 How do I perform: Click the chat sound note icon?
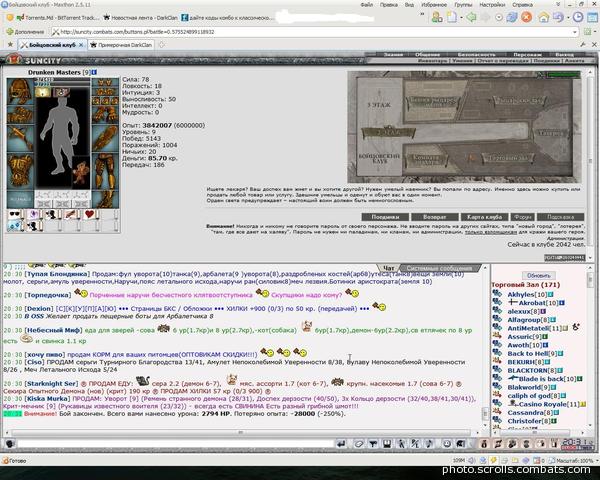click(x=429, y=444)
